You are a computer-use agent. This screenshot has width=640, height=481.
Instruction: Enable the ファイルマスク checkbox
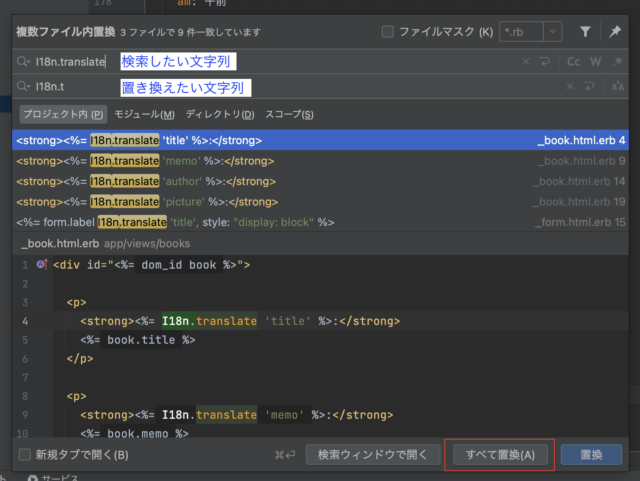pos(387,31)
